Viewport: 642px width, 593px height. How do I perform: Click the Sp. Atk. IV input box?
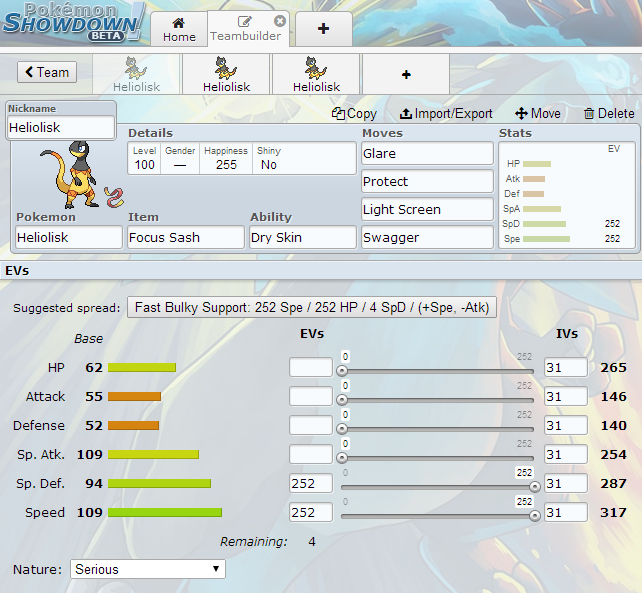[x=566, y=455]
